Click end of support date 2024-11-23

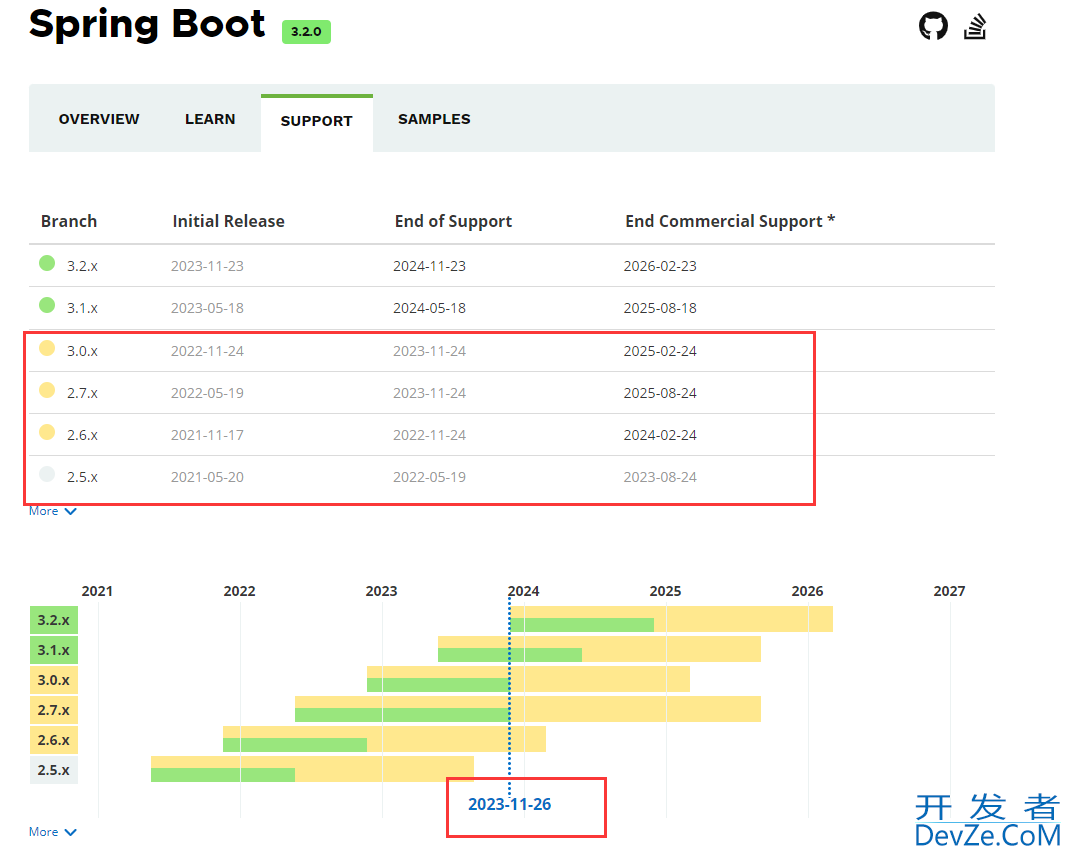pos(430,266)
